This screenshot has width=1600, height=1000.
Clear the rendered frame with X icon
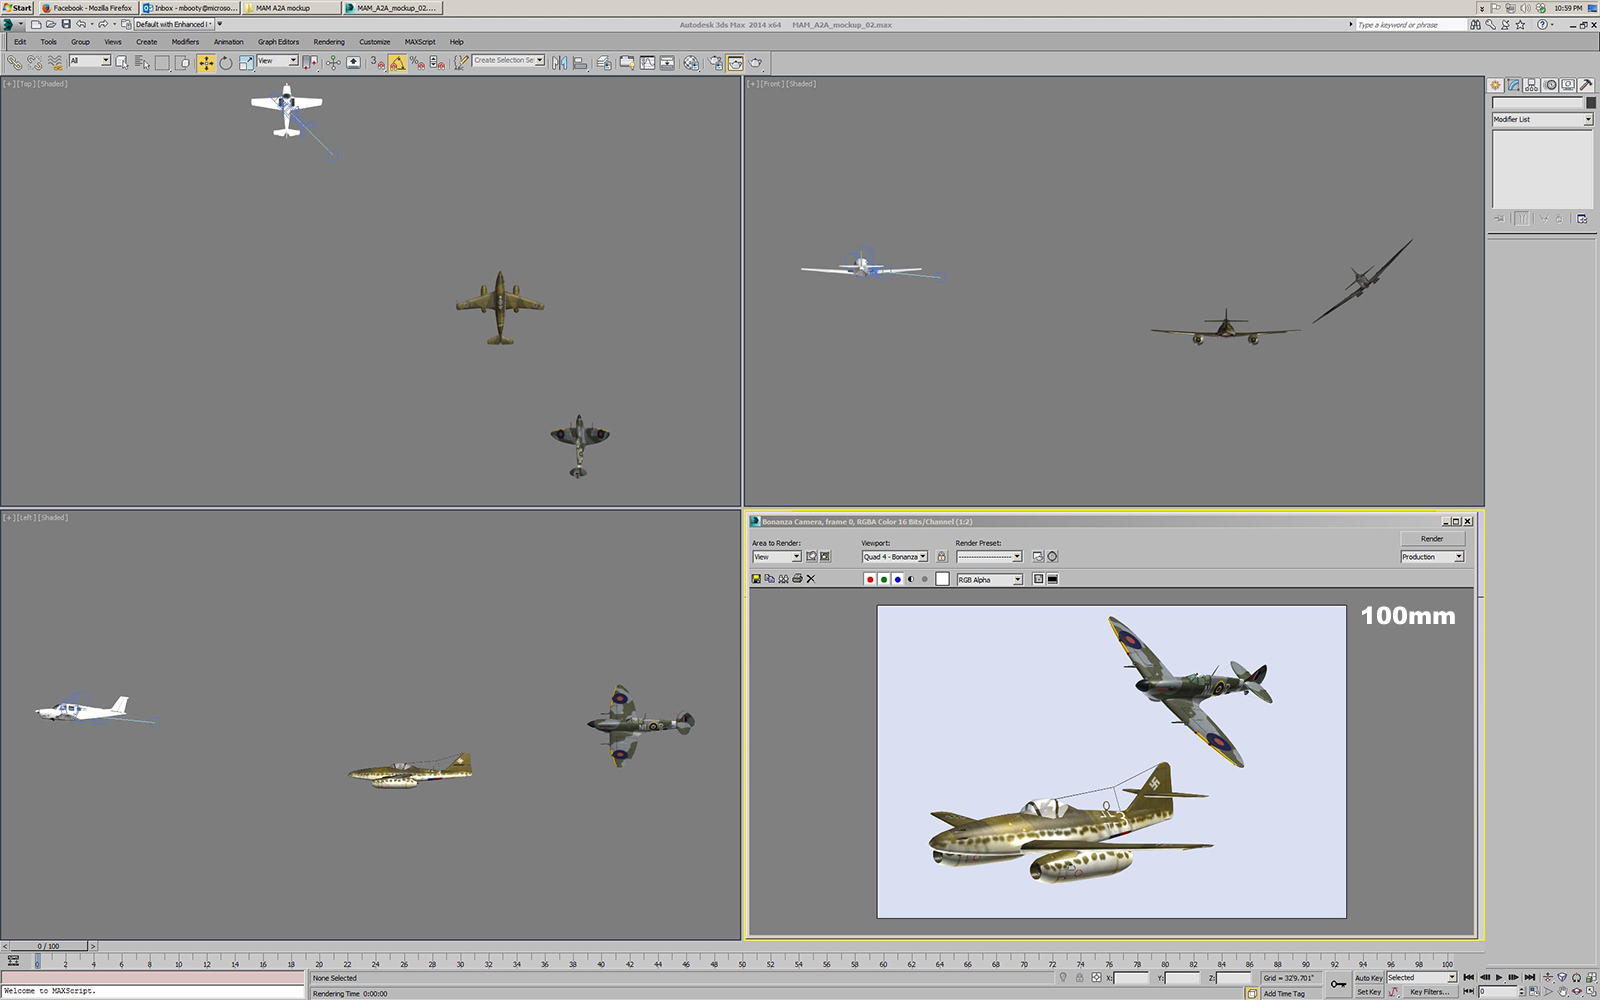[x=811, y=579]
